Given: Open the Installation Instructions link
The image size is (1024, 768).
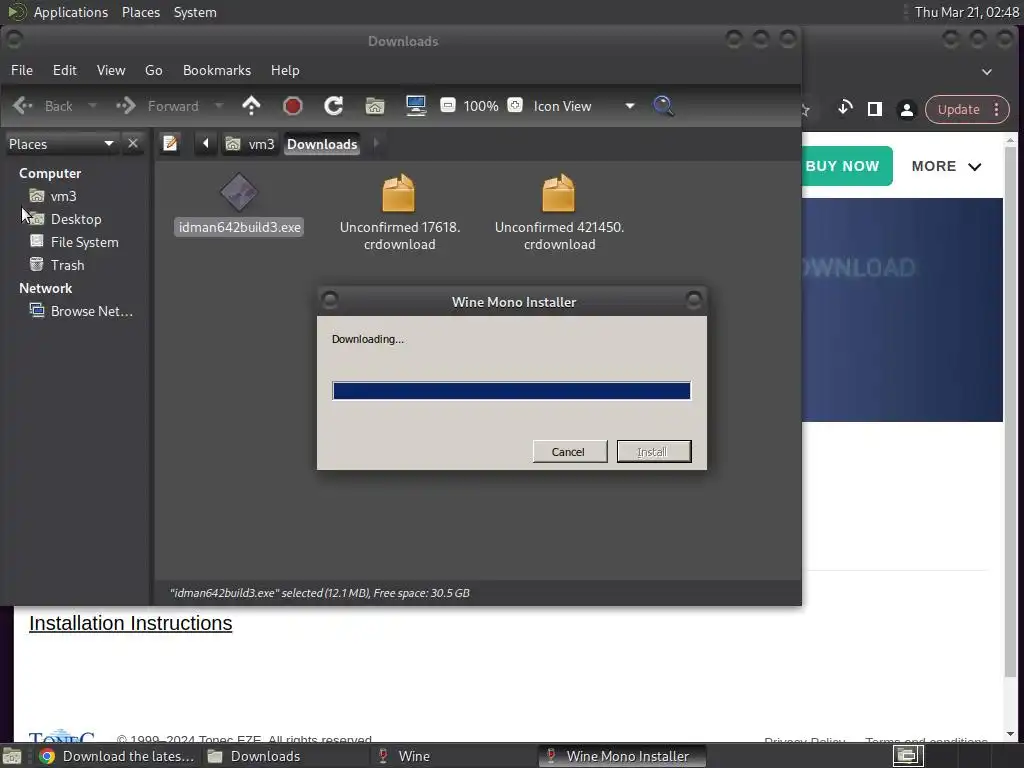Looking at the screenshot, I should coord(131,623).
